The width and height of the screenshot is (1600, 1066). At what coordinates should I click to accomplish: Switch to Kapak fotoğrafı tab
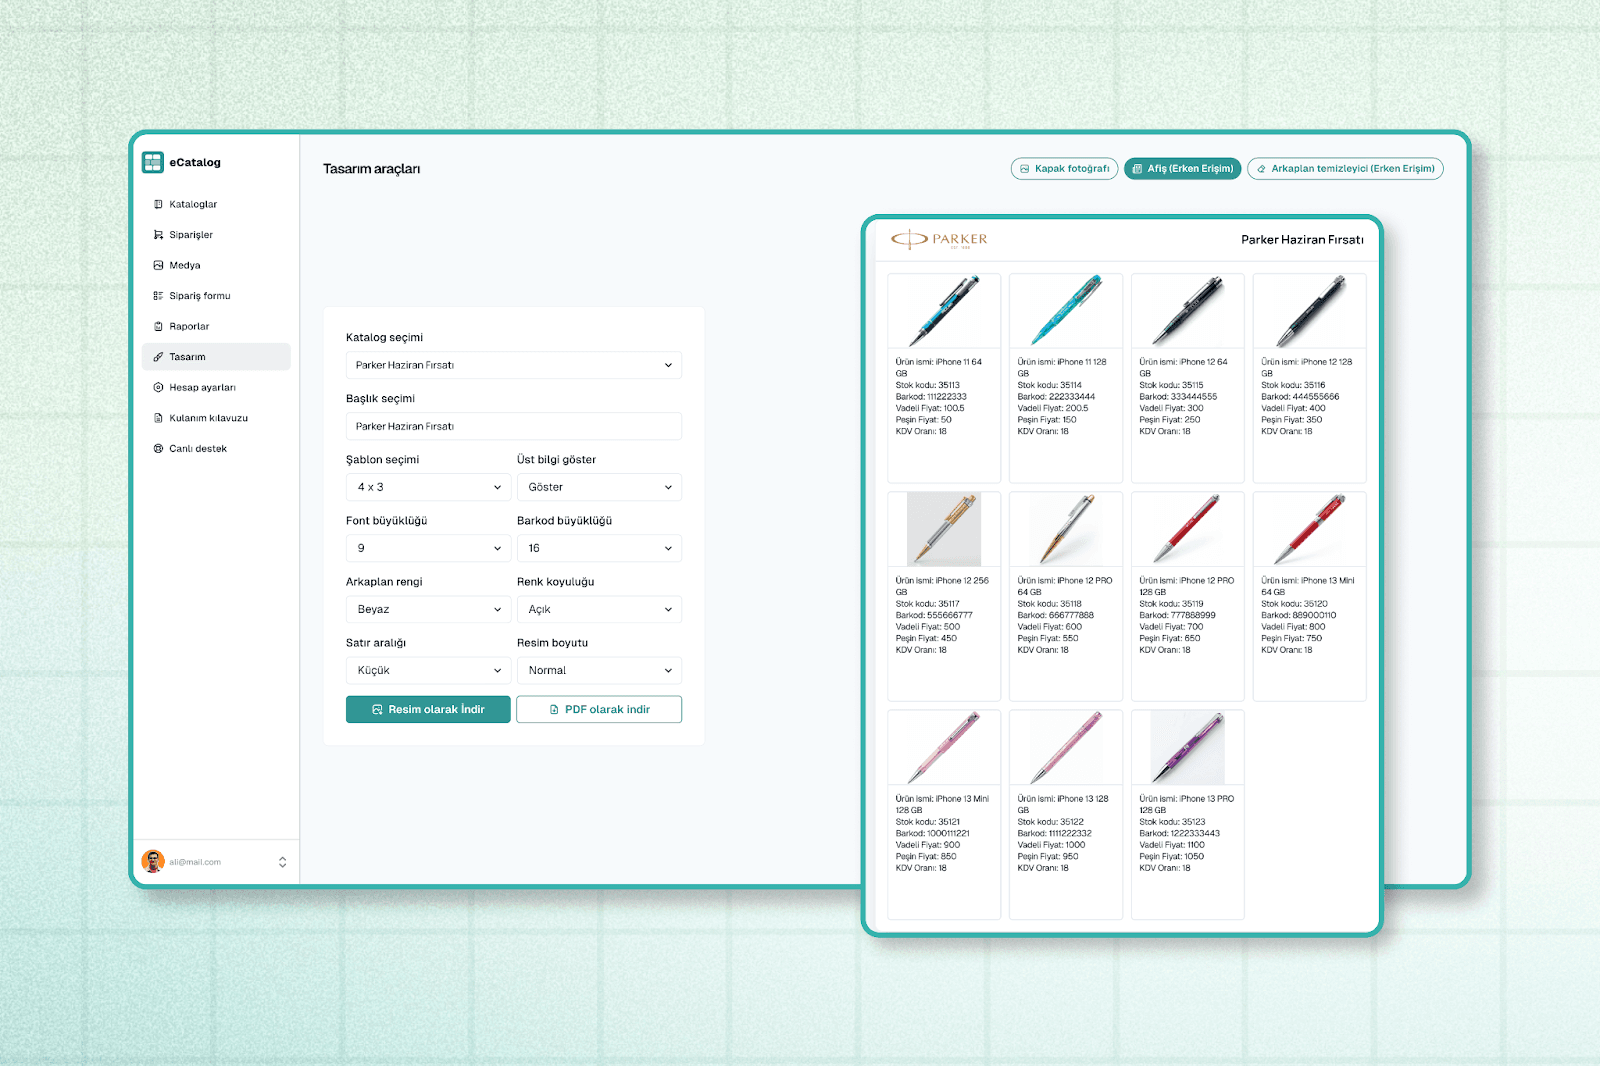tap(1064, 169)
